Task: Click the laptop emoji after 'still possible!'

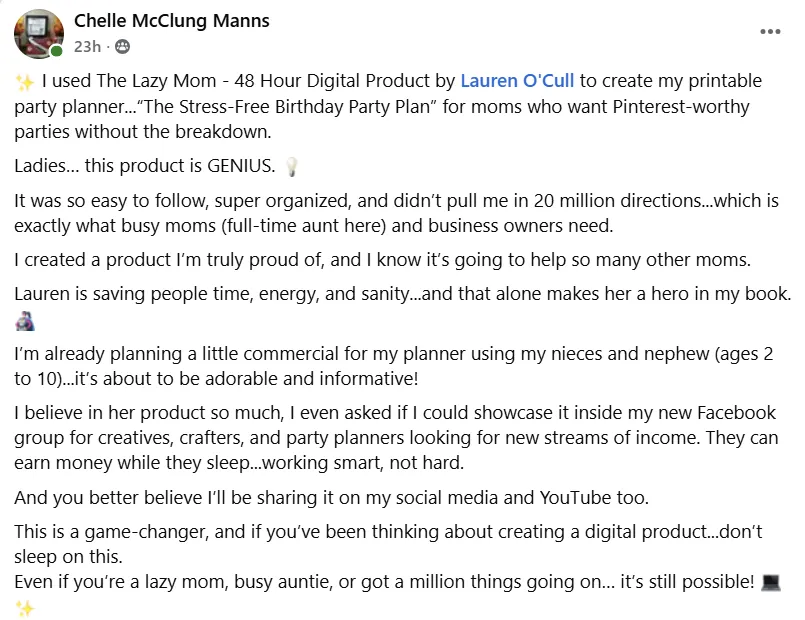Action: point(771,583)
